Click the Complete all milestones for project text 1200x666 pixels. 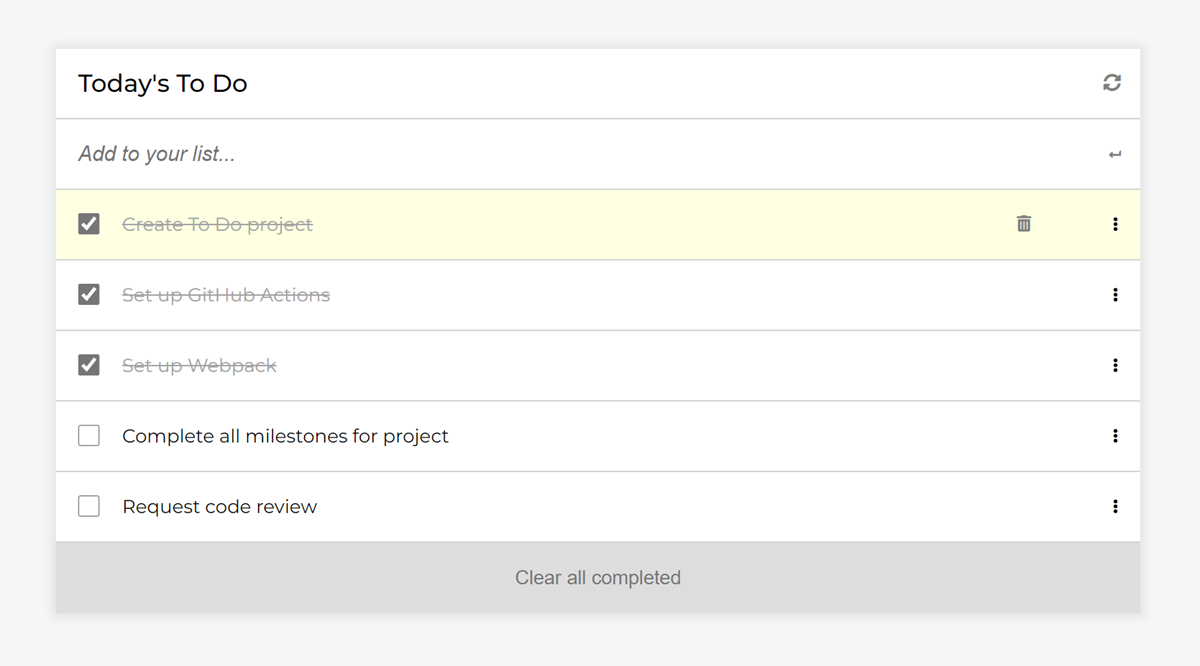pyautogui.click(x=285, y=436)
